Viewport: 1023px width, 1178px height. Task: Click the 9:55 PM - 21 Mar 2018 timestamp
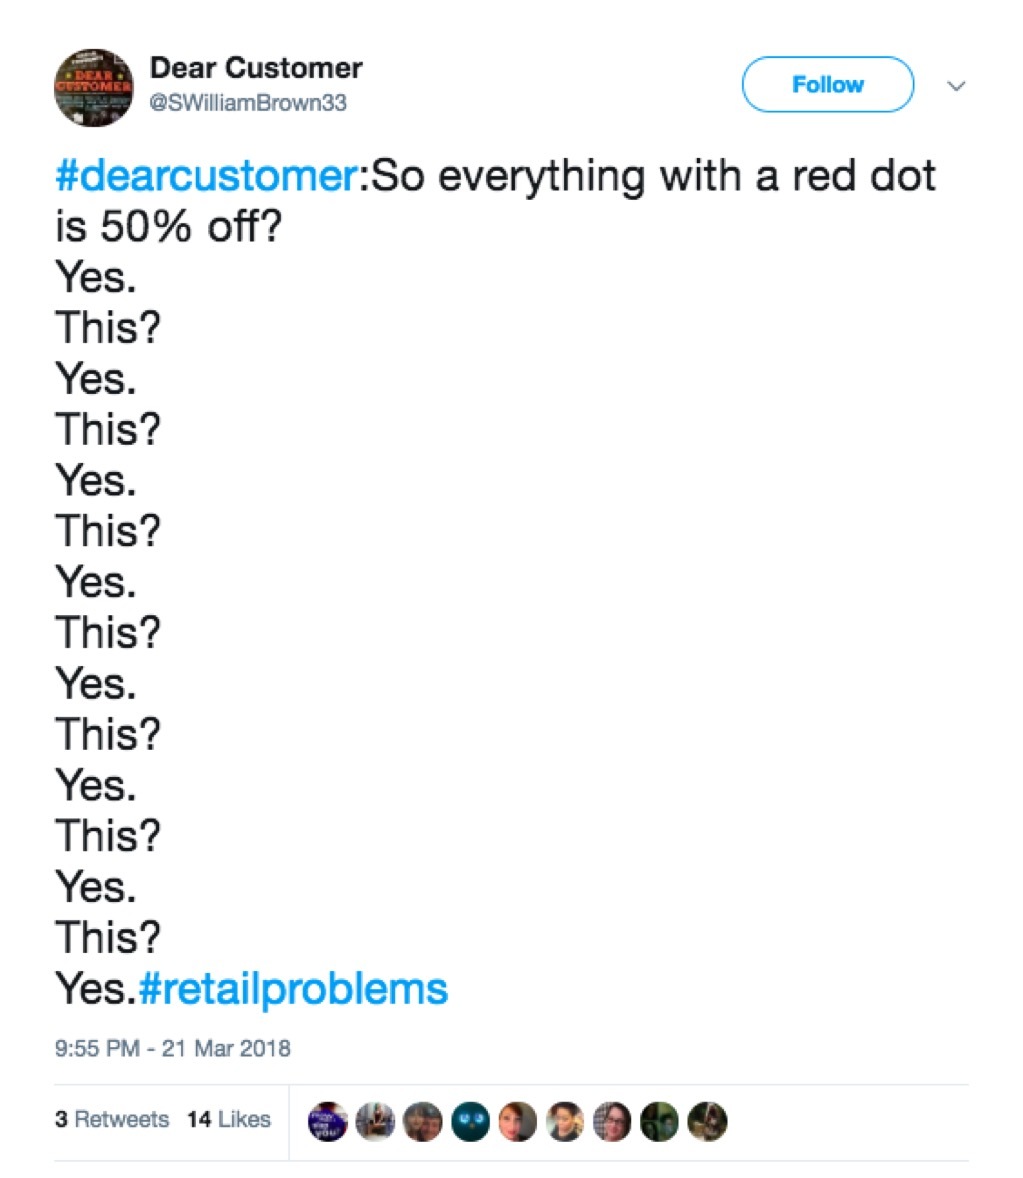(x=173, y=1048)
